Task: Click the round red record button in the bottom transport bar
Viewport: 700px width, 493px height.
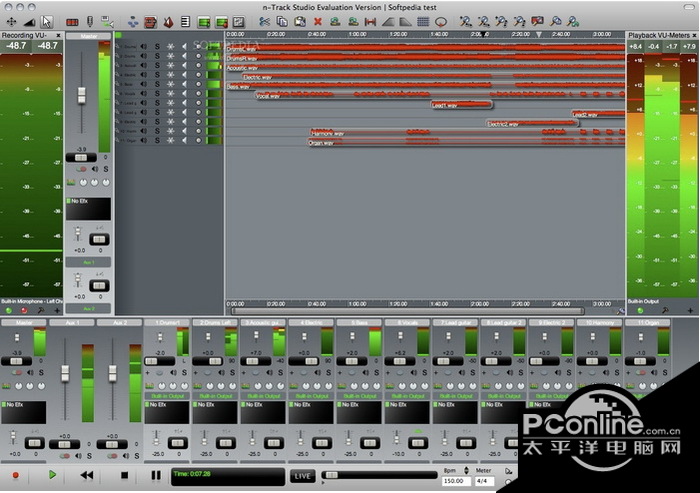Action: point(16,475)
